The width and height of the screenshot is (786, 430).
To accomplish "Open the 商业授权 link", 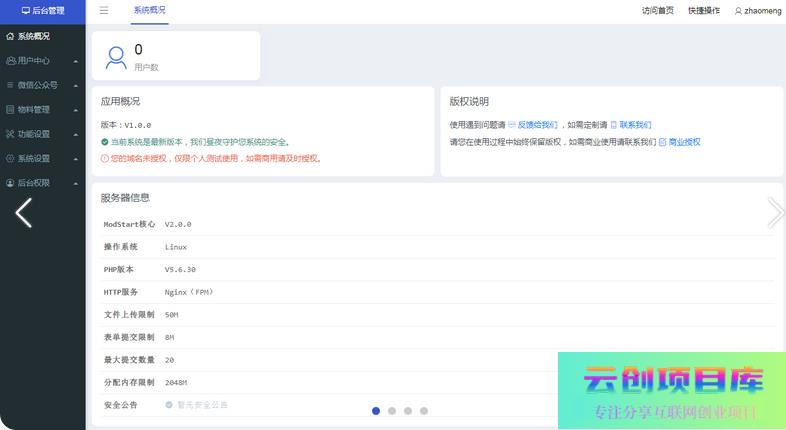I will [x=684, y=142].
